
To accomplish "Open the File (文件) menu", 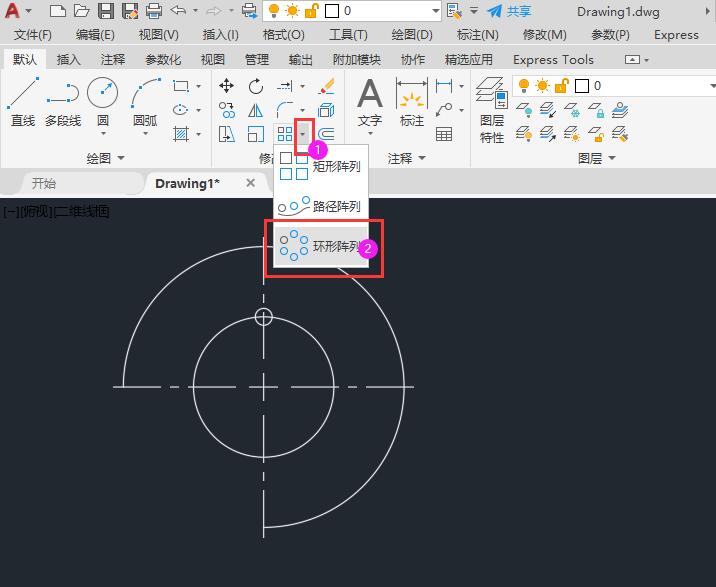I will click(x=32, y=35).
